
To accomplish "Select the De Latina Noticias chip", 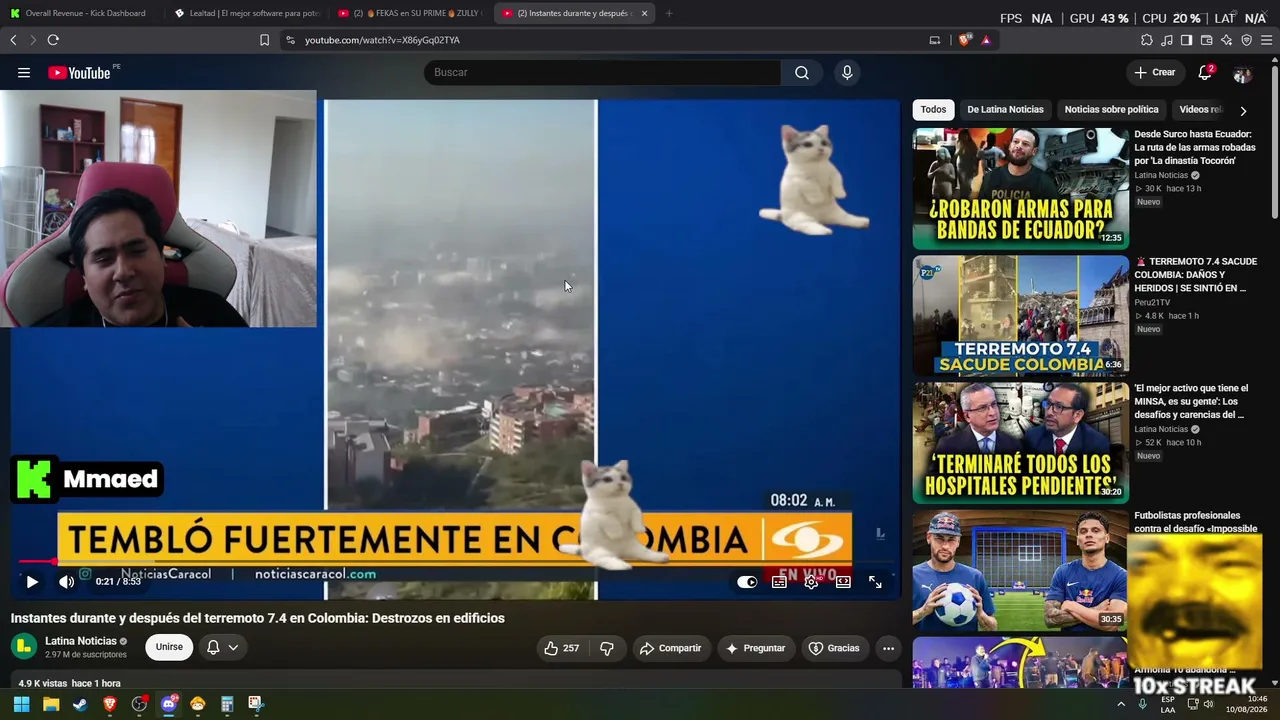I will coord(1005,110).
